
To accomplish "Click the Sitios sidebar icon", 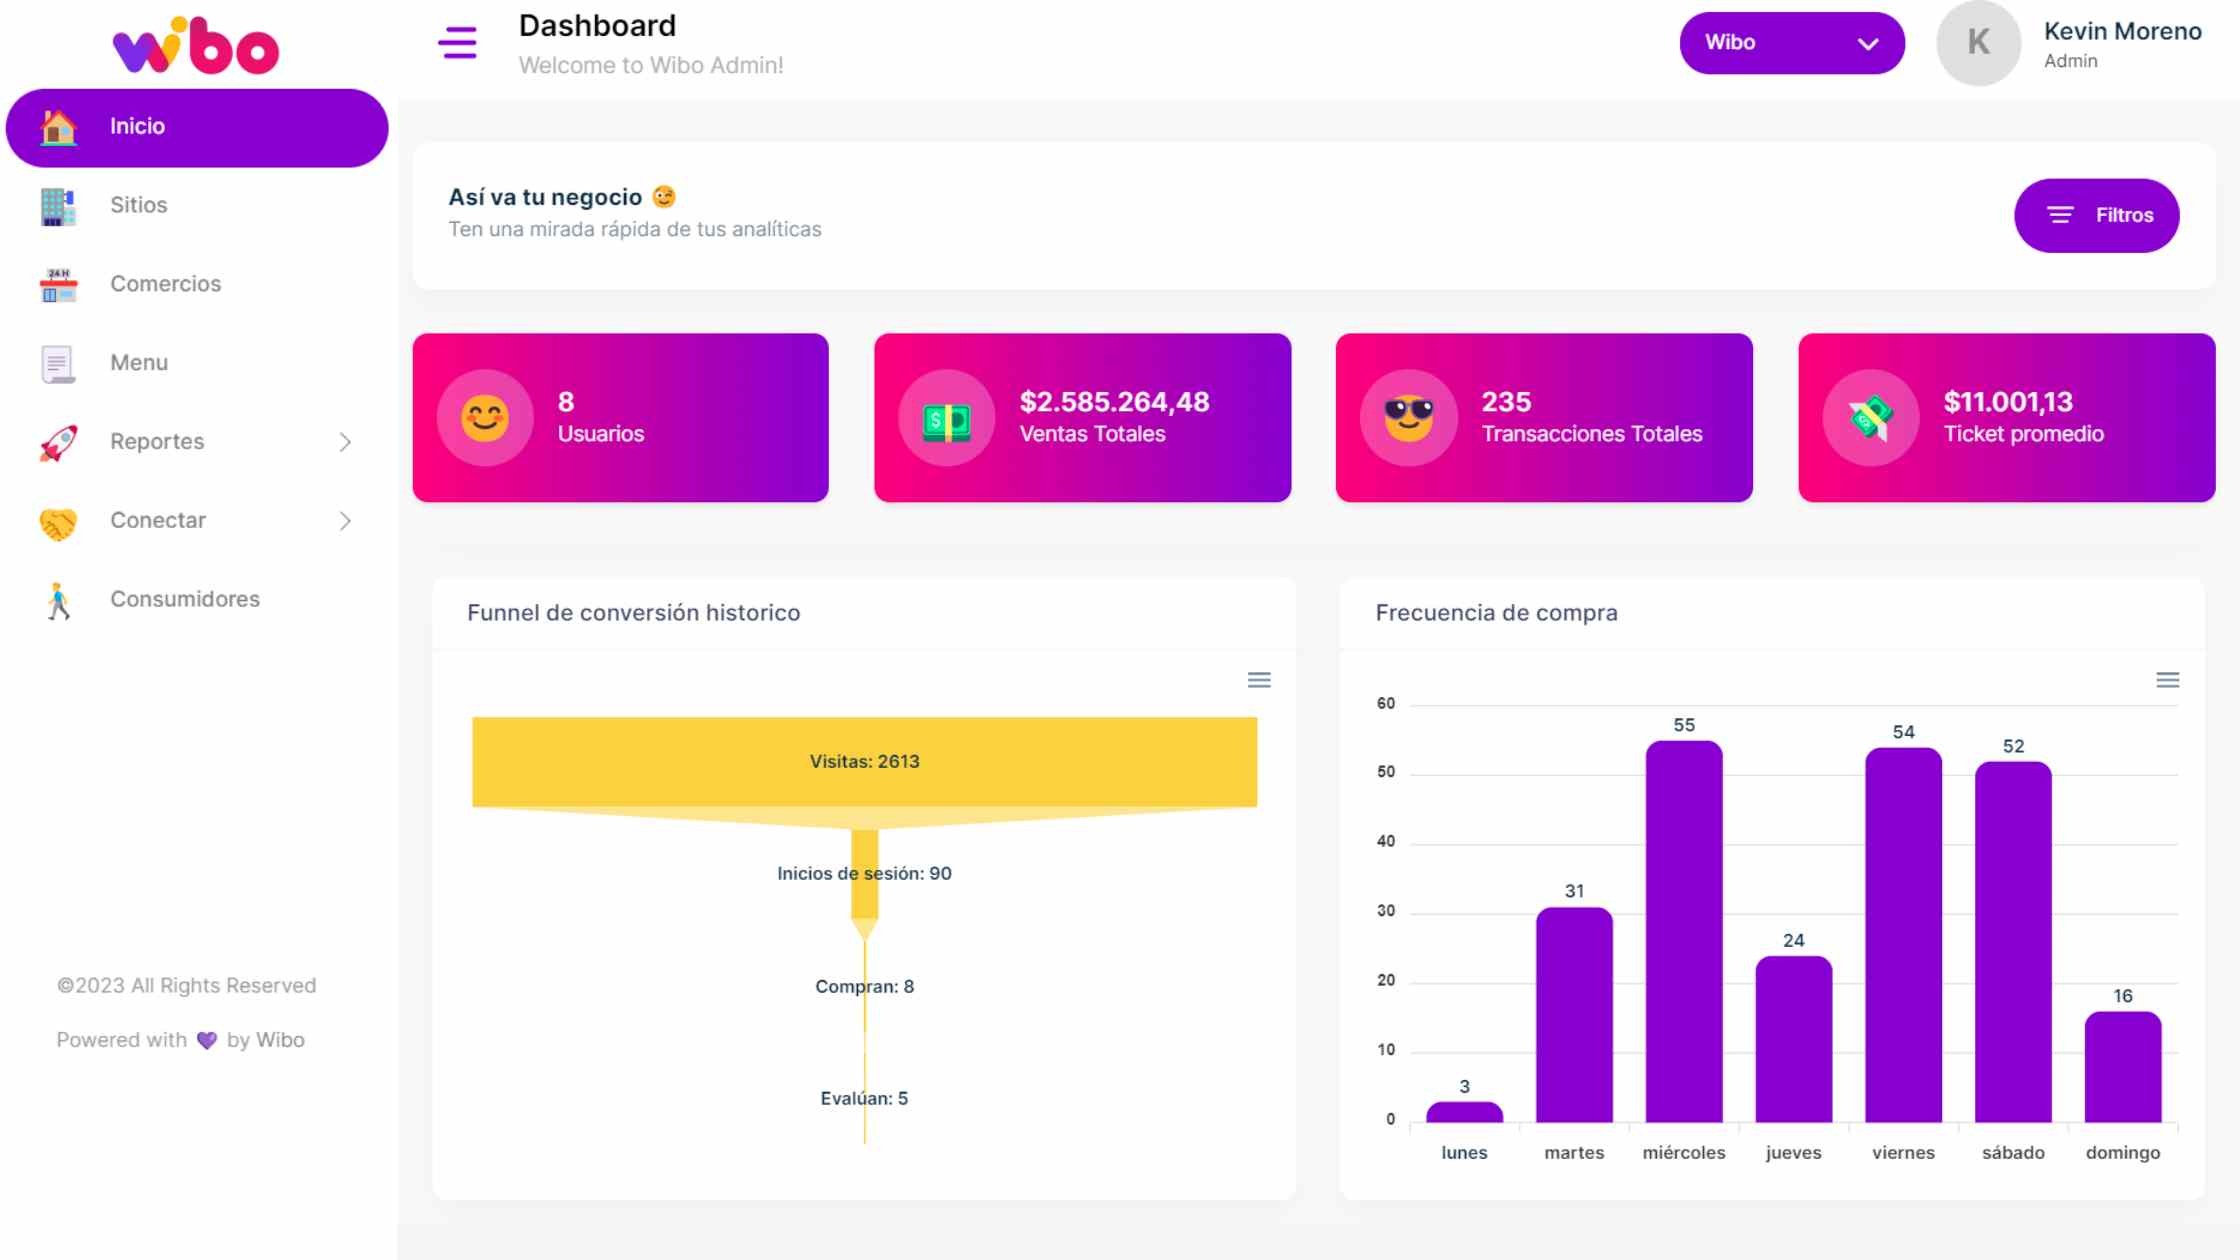I will [57, 205].
